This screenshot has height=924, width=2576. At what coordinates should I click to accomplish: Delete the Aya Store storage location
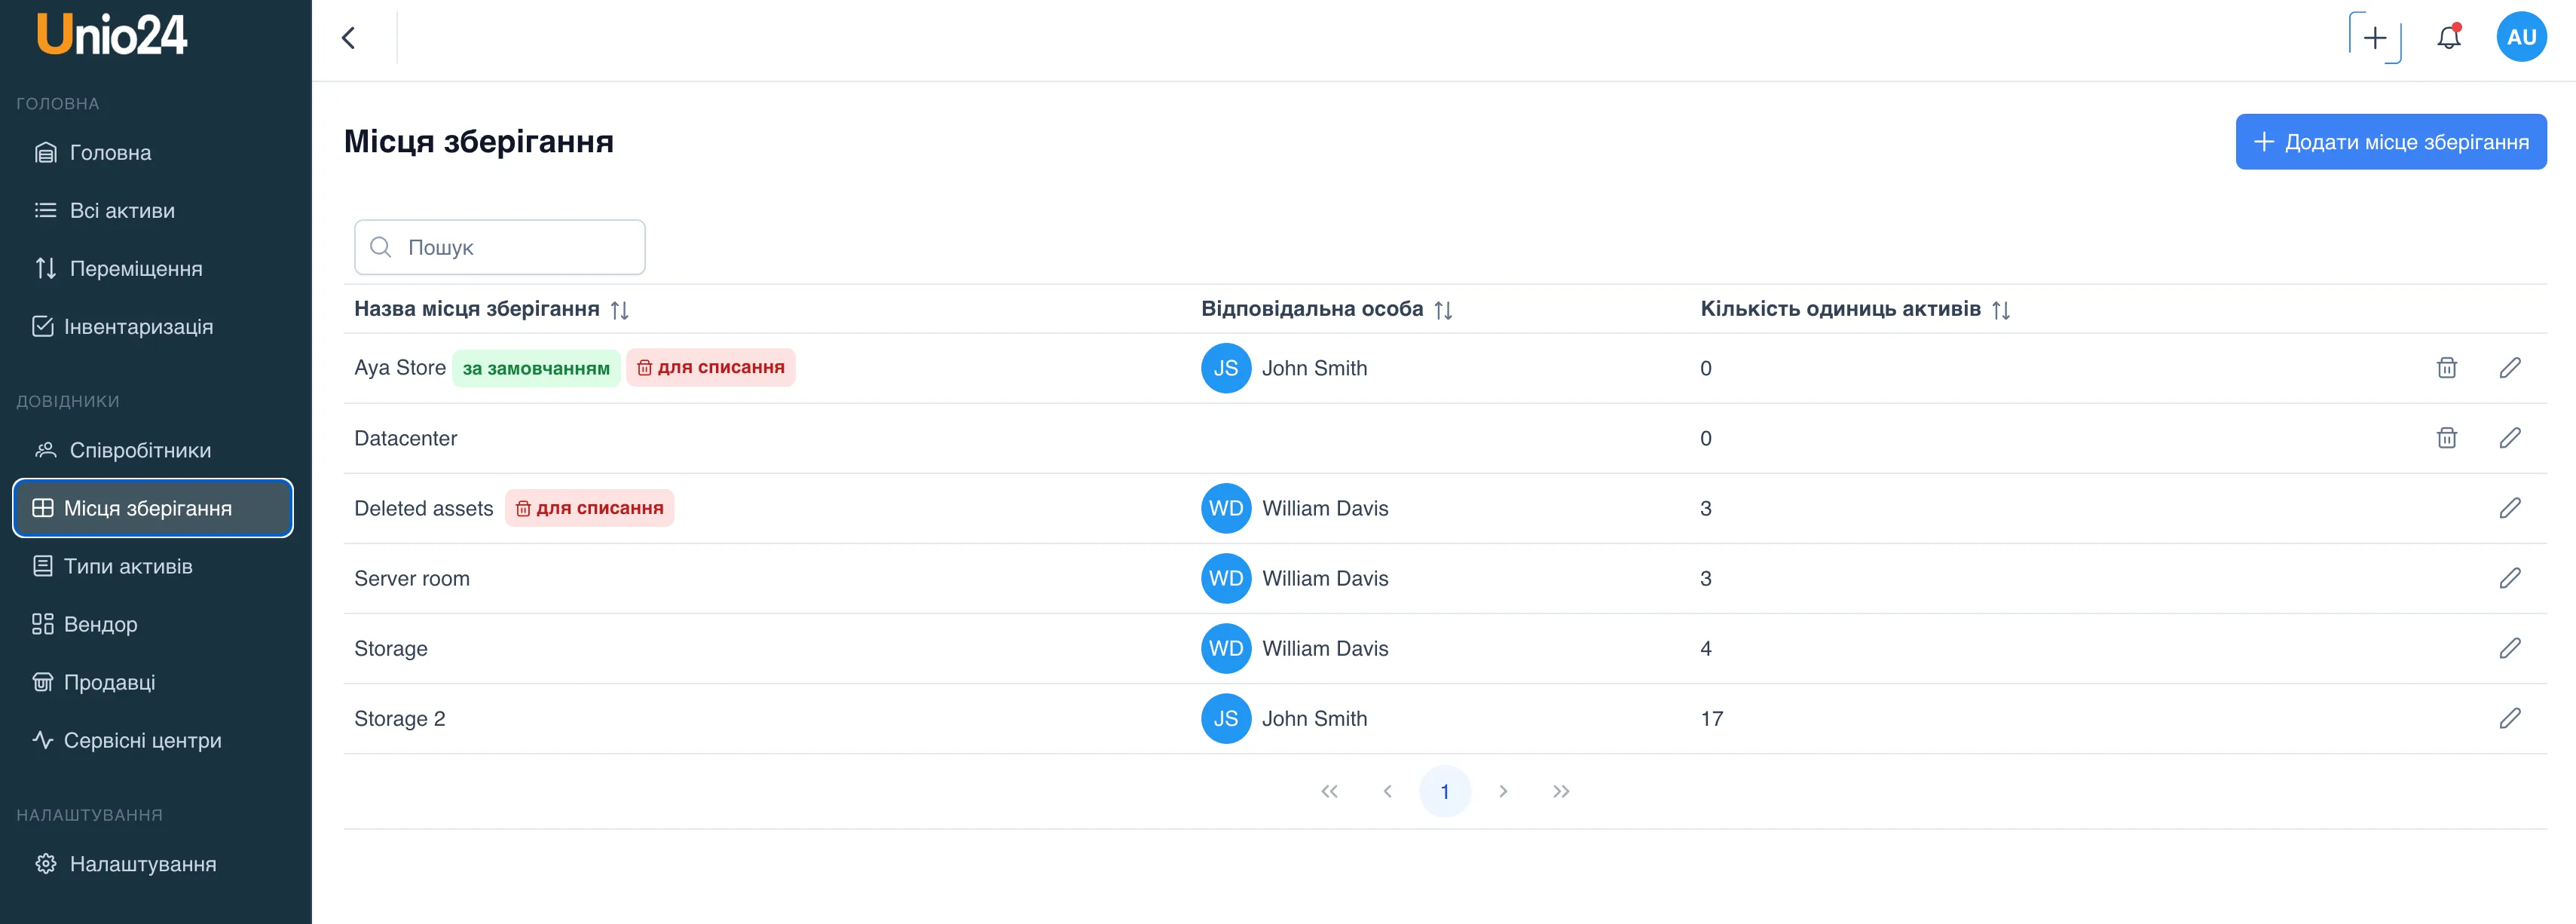click(x=2446, y=368)
